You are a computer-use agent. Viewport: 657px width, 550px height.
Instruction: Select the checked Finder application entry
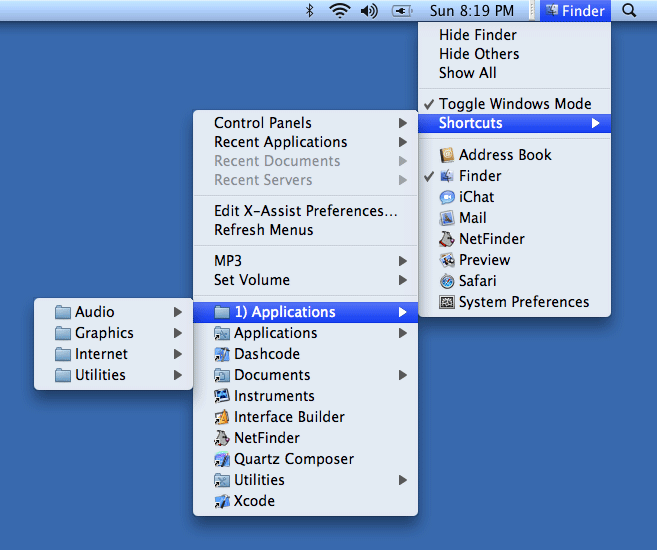pos(480,176)
